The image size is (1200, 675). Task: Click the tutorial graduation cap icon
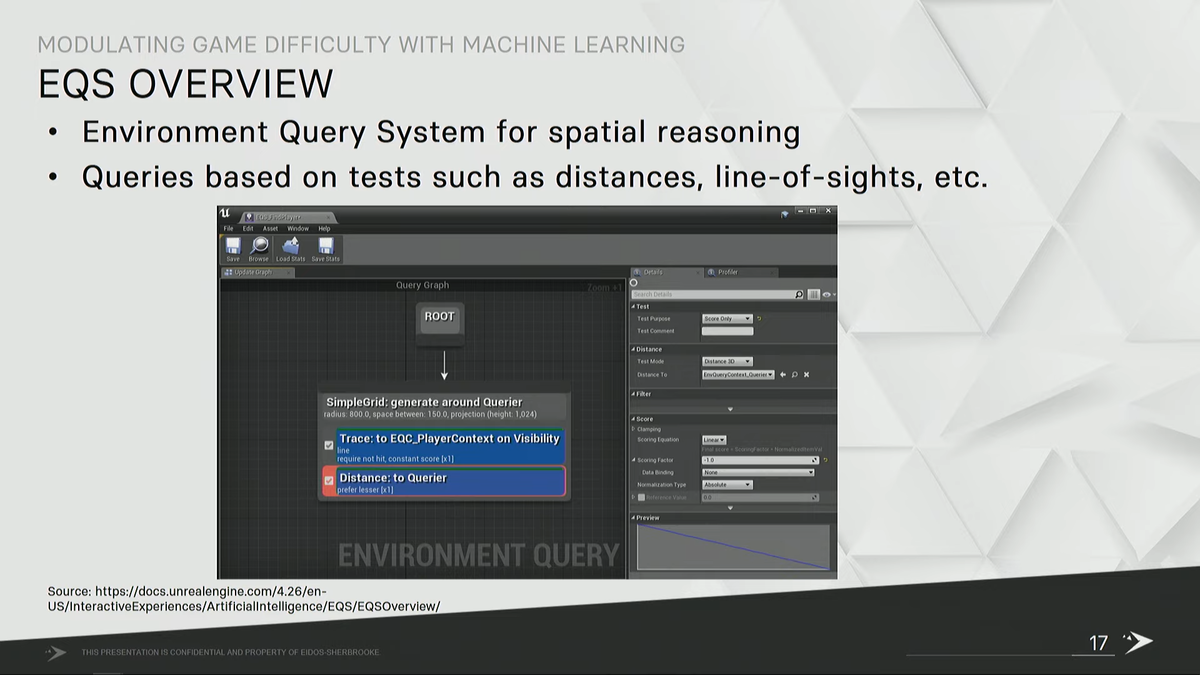tap(785, 213)
